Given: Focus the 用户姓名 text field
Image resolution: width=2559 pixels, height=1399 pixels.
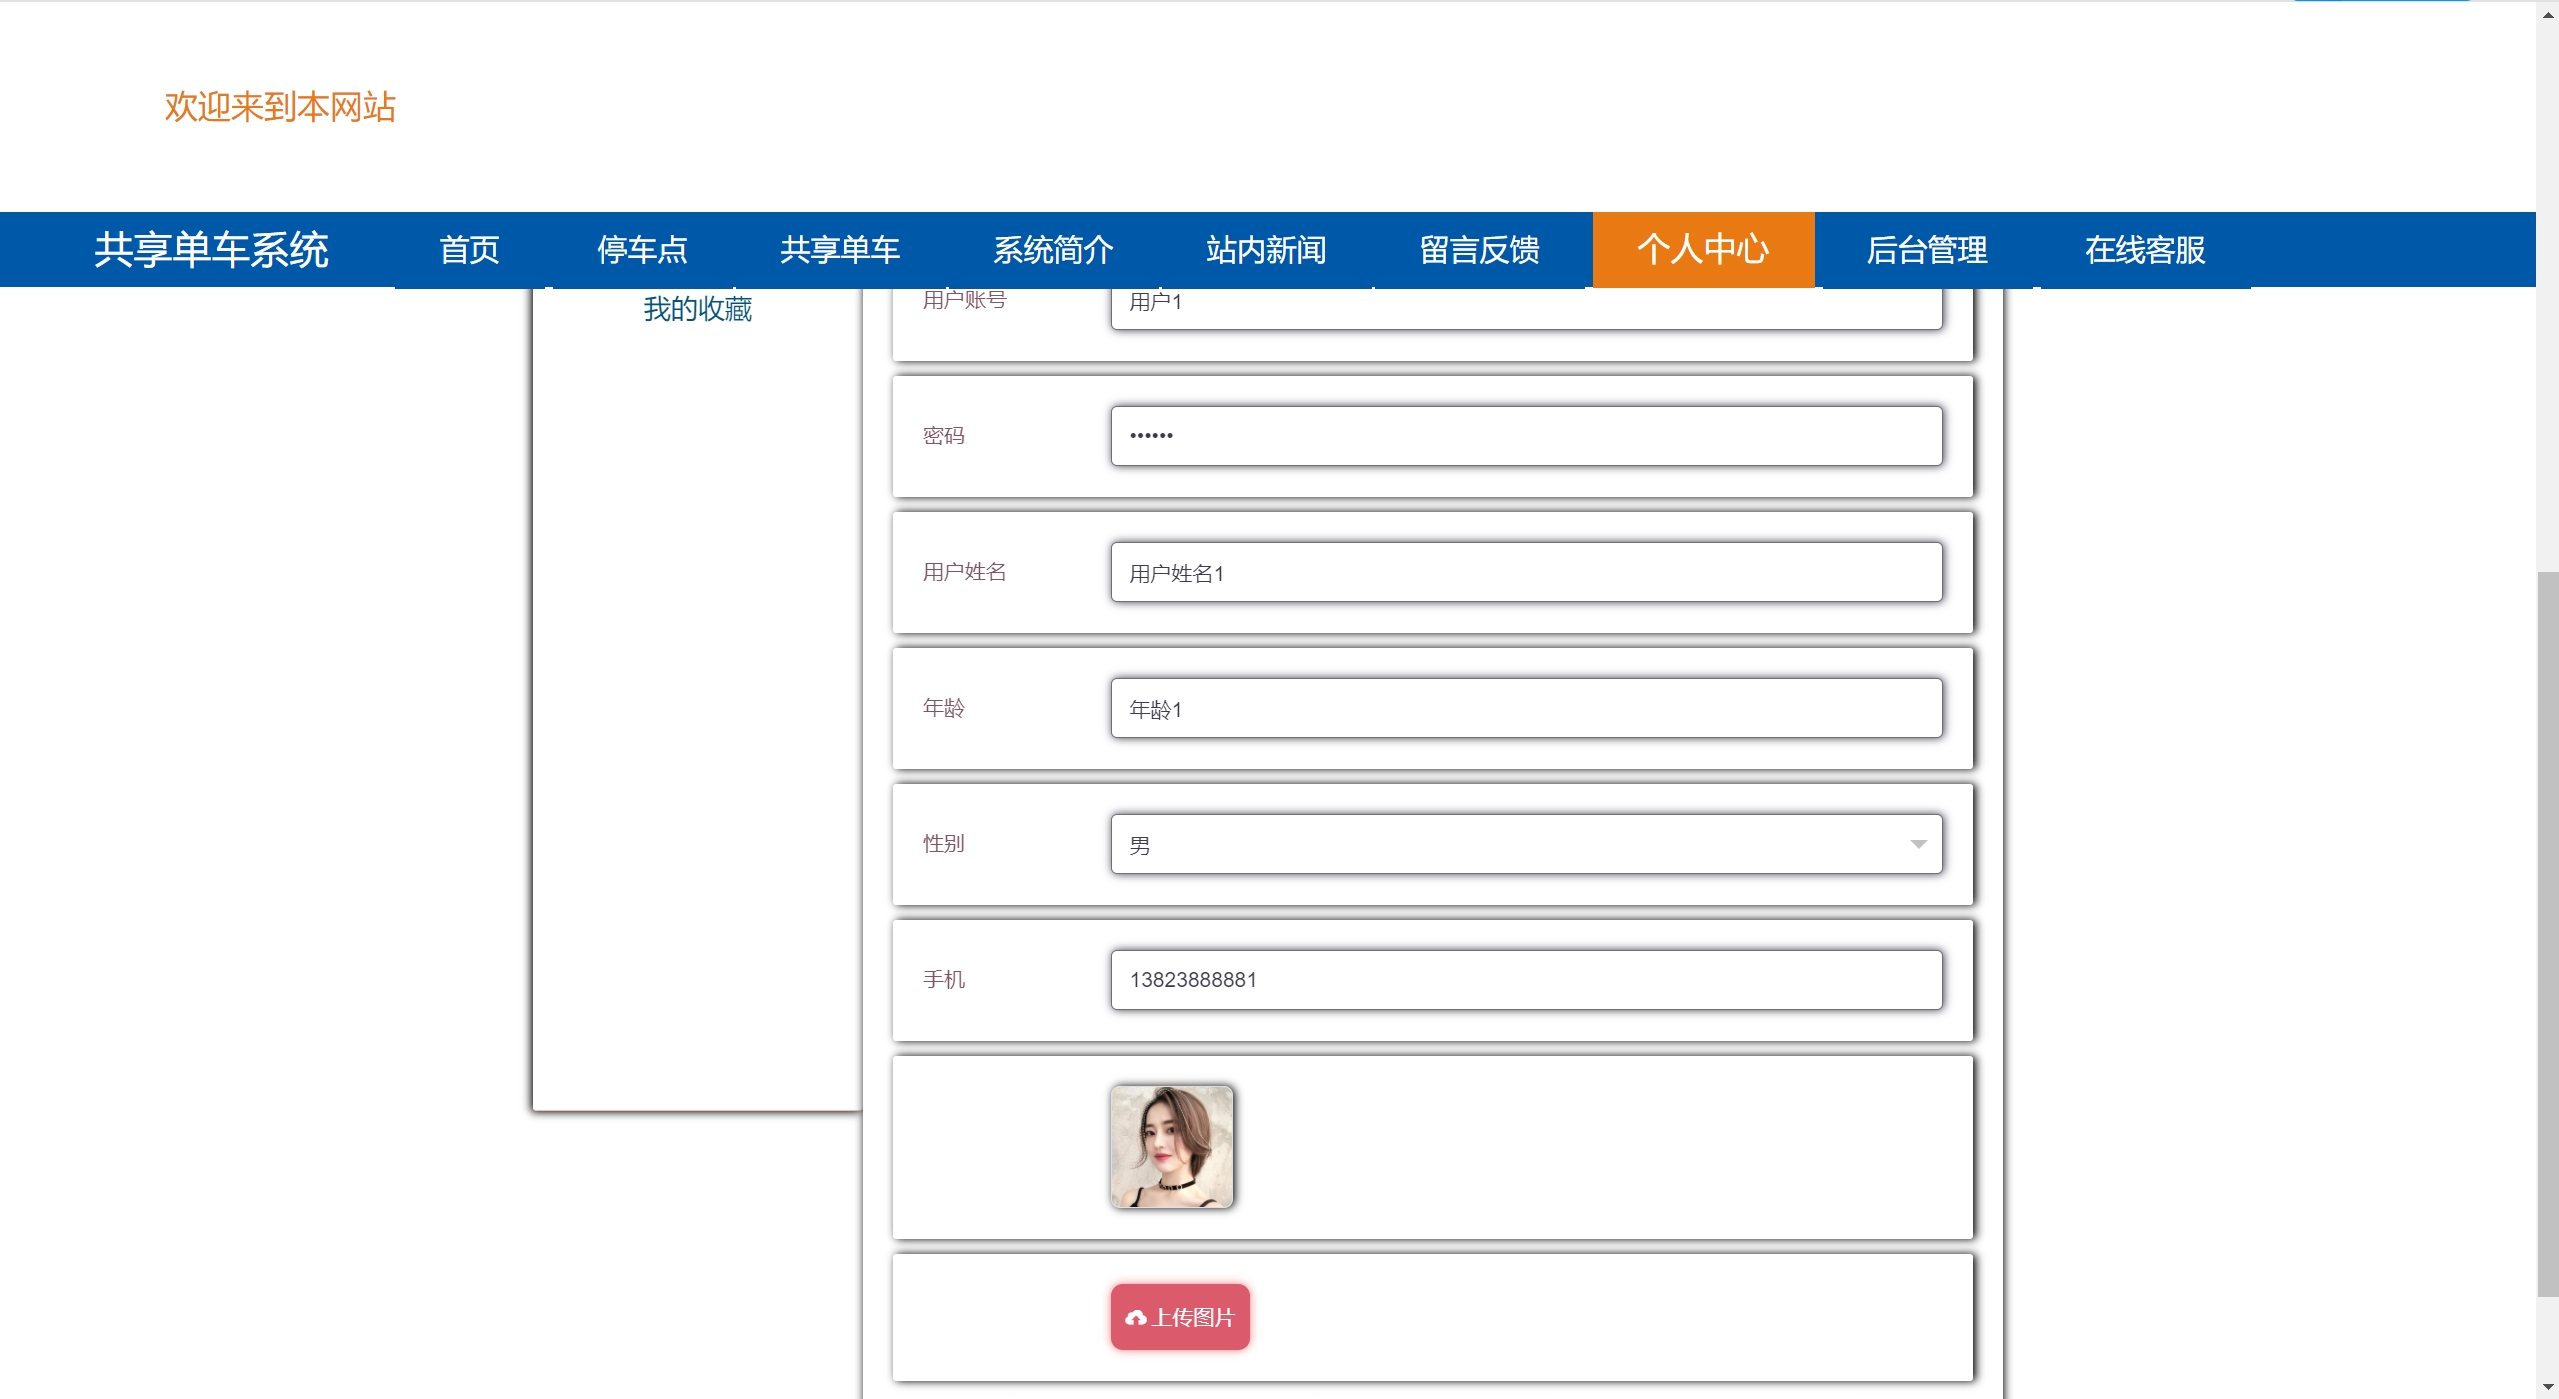Looking at the screenshot, I should coord(1525,572).
